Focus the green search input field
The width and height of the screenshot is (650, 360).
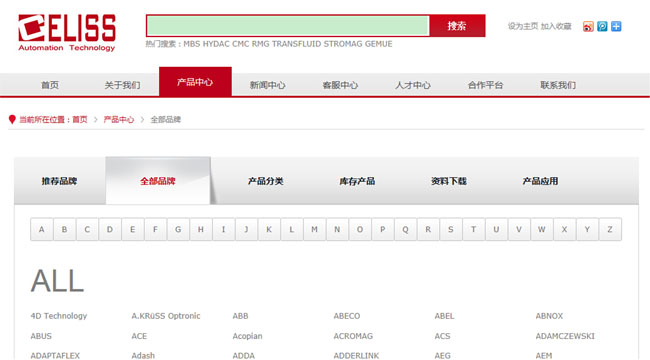pyautogui.click(x=288, y=26)
